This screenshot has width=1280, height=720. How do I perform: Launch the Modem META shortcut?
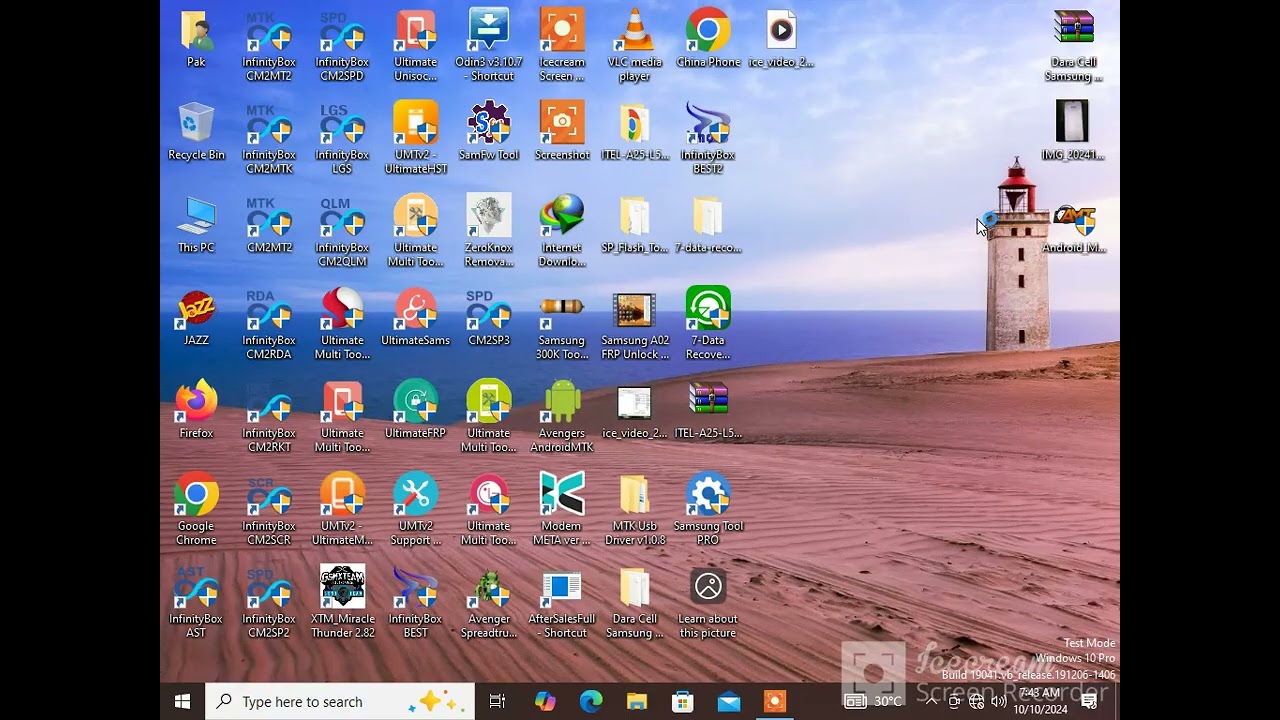pos(561,496)
